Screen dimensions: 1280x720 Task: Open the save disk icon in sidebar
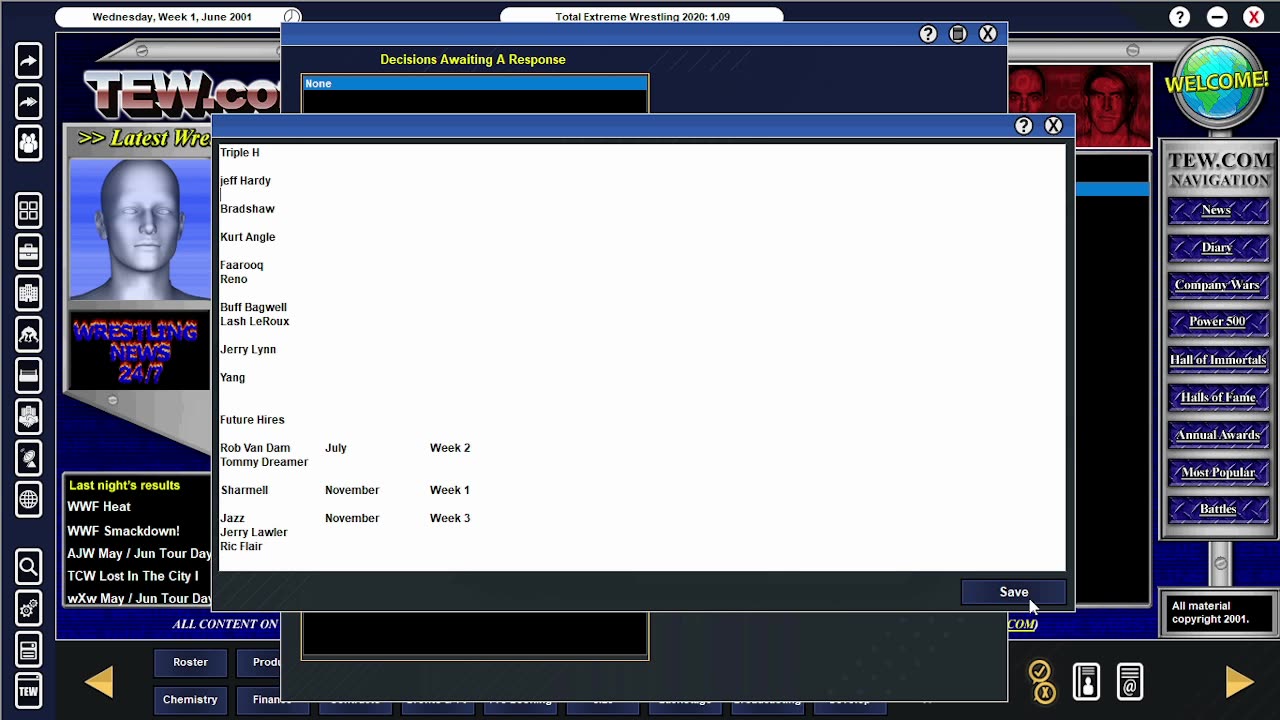pos(28,650)
